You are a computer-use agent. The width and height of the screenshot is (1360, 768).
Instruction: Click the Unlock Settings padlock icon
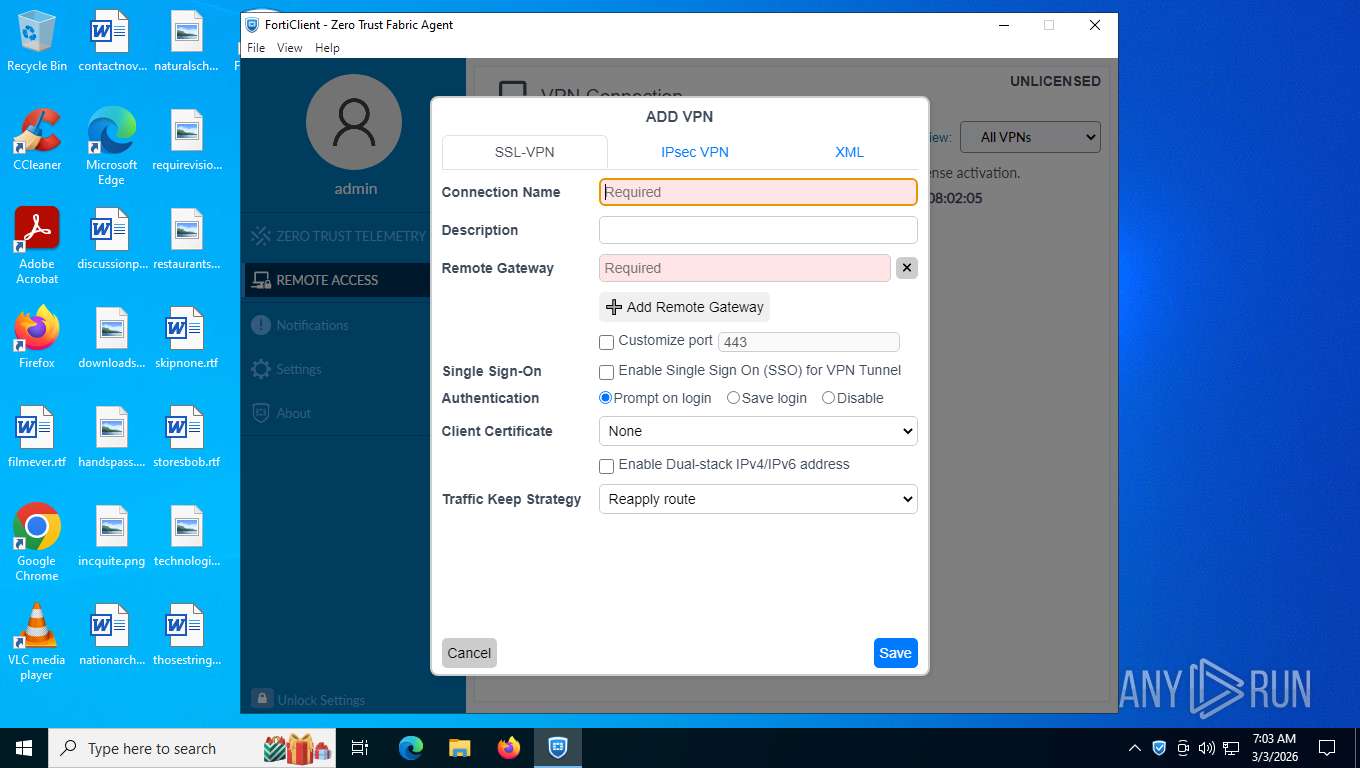click(262, 698)
